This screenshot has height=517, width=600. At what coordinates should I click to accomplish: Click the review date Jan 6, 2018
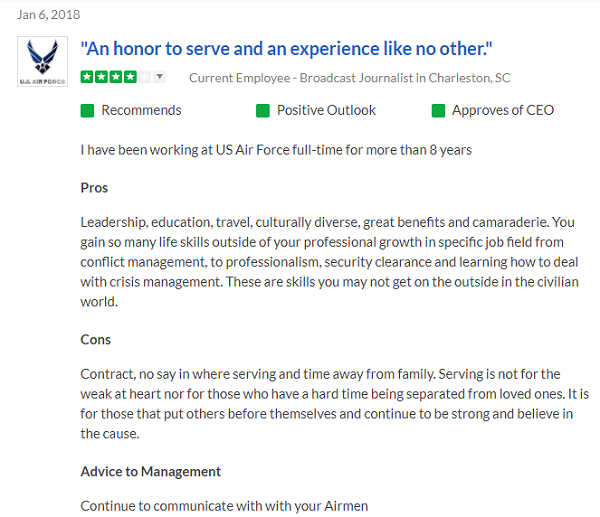48,15
